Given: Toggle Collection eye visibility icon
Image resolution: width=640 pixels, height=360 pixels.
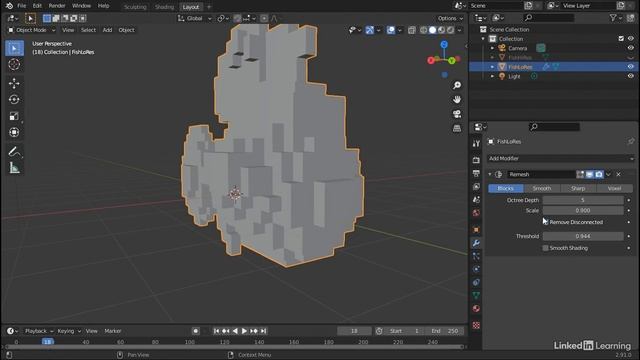Looking at the screenshot, I should tap(630, 39).
